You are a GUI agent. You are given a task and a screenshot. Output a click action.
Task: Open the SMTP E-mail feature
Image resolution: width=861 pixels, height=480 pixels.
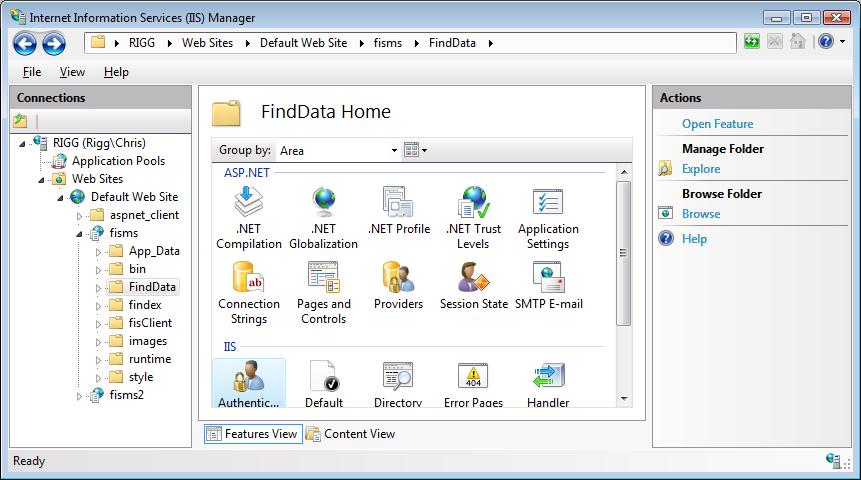[549, 286]
